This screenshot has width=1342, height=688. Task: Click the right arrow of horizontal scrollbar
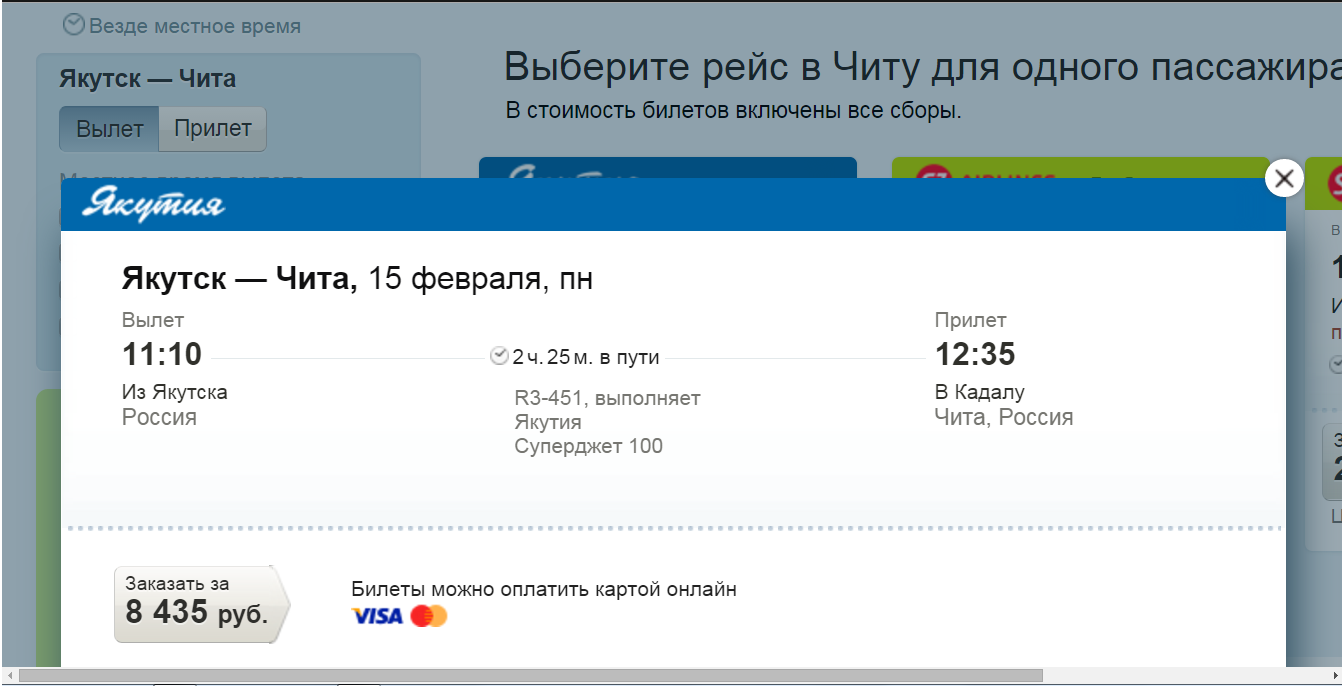click(x=1332, y=676)
